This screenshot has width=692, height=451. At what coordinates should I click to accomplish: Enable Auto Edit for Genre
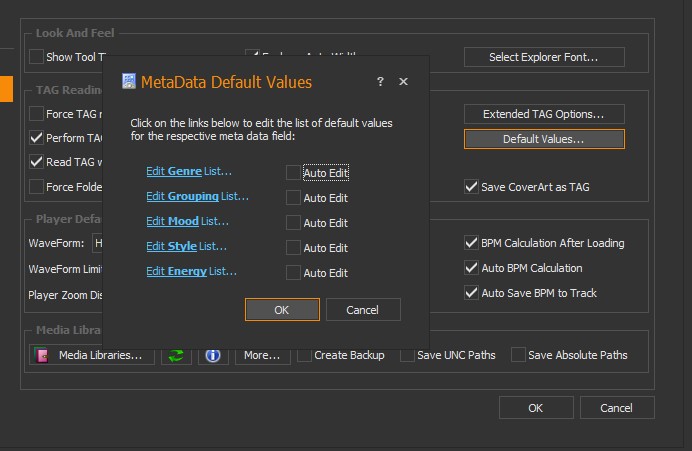click(x=293, y=173)
